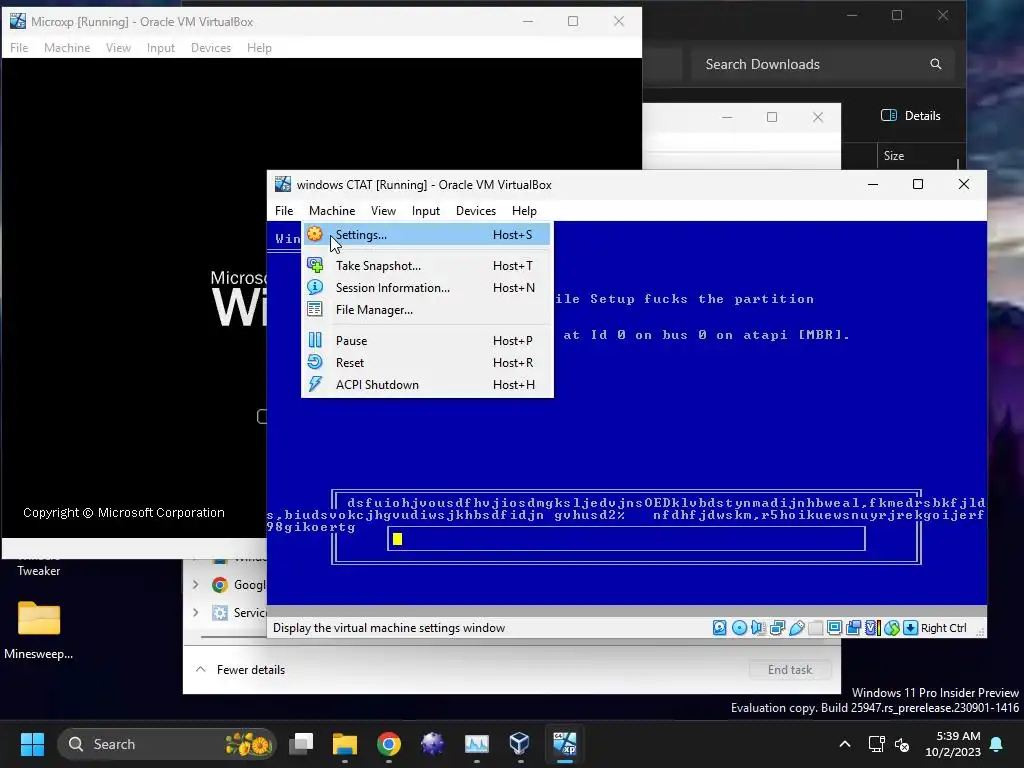
Task: Click USB devices status bar icon
Action: click(x=797, y=628)
